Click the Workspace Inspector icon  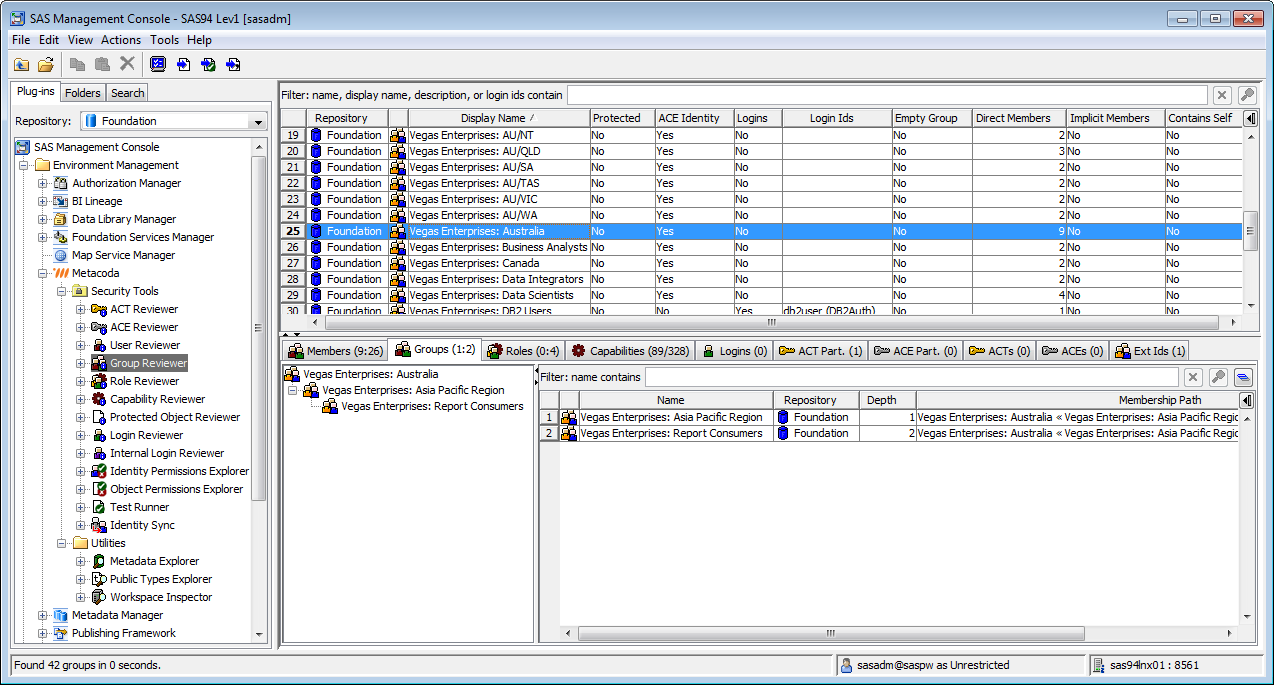tap(99, 597)
